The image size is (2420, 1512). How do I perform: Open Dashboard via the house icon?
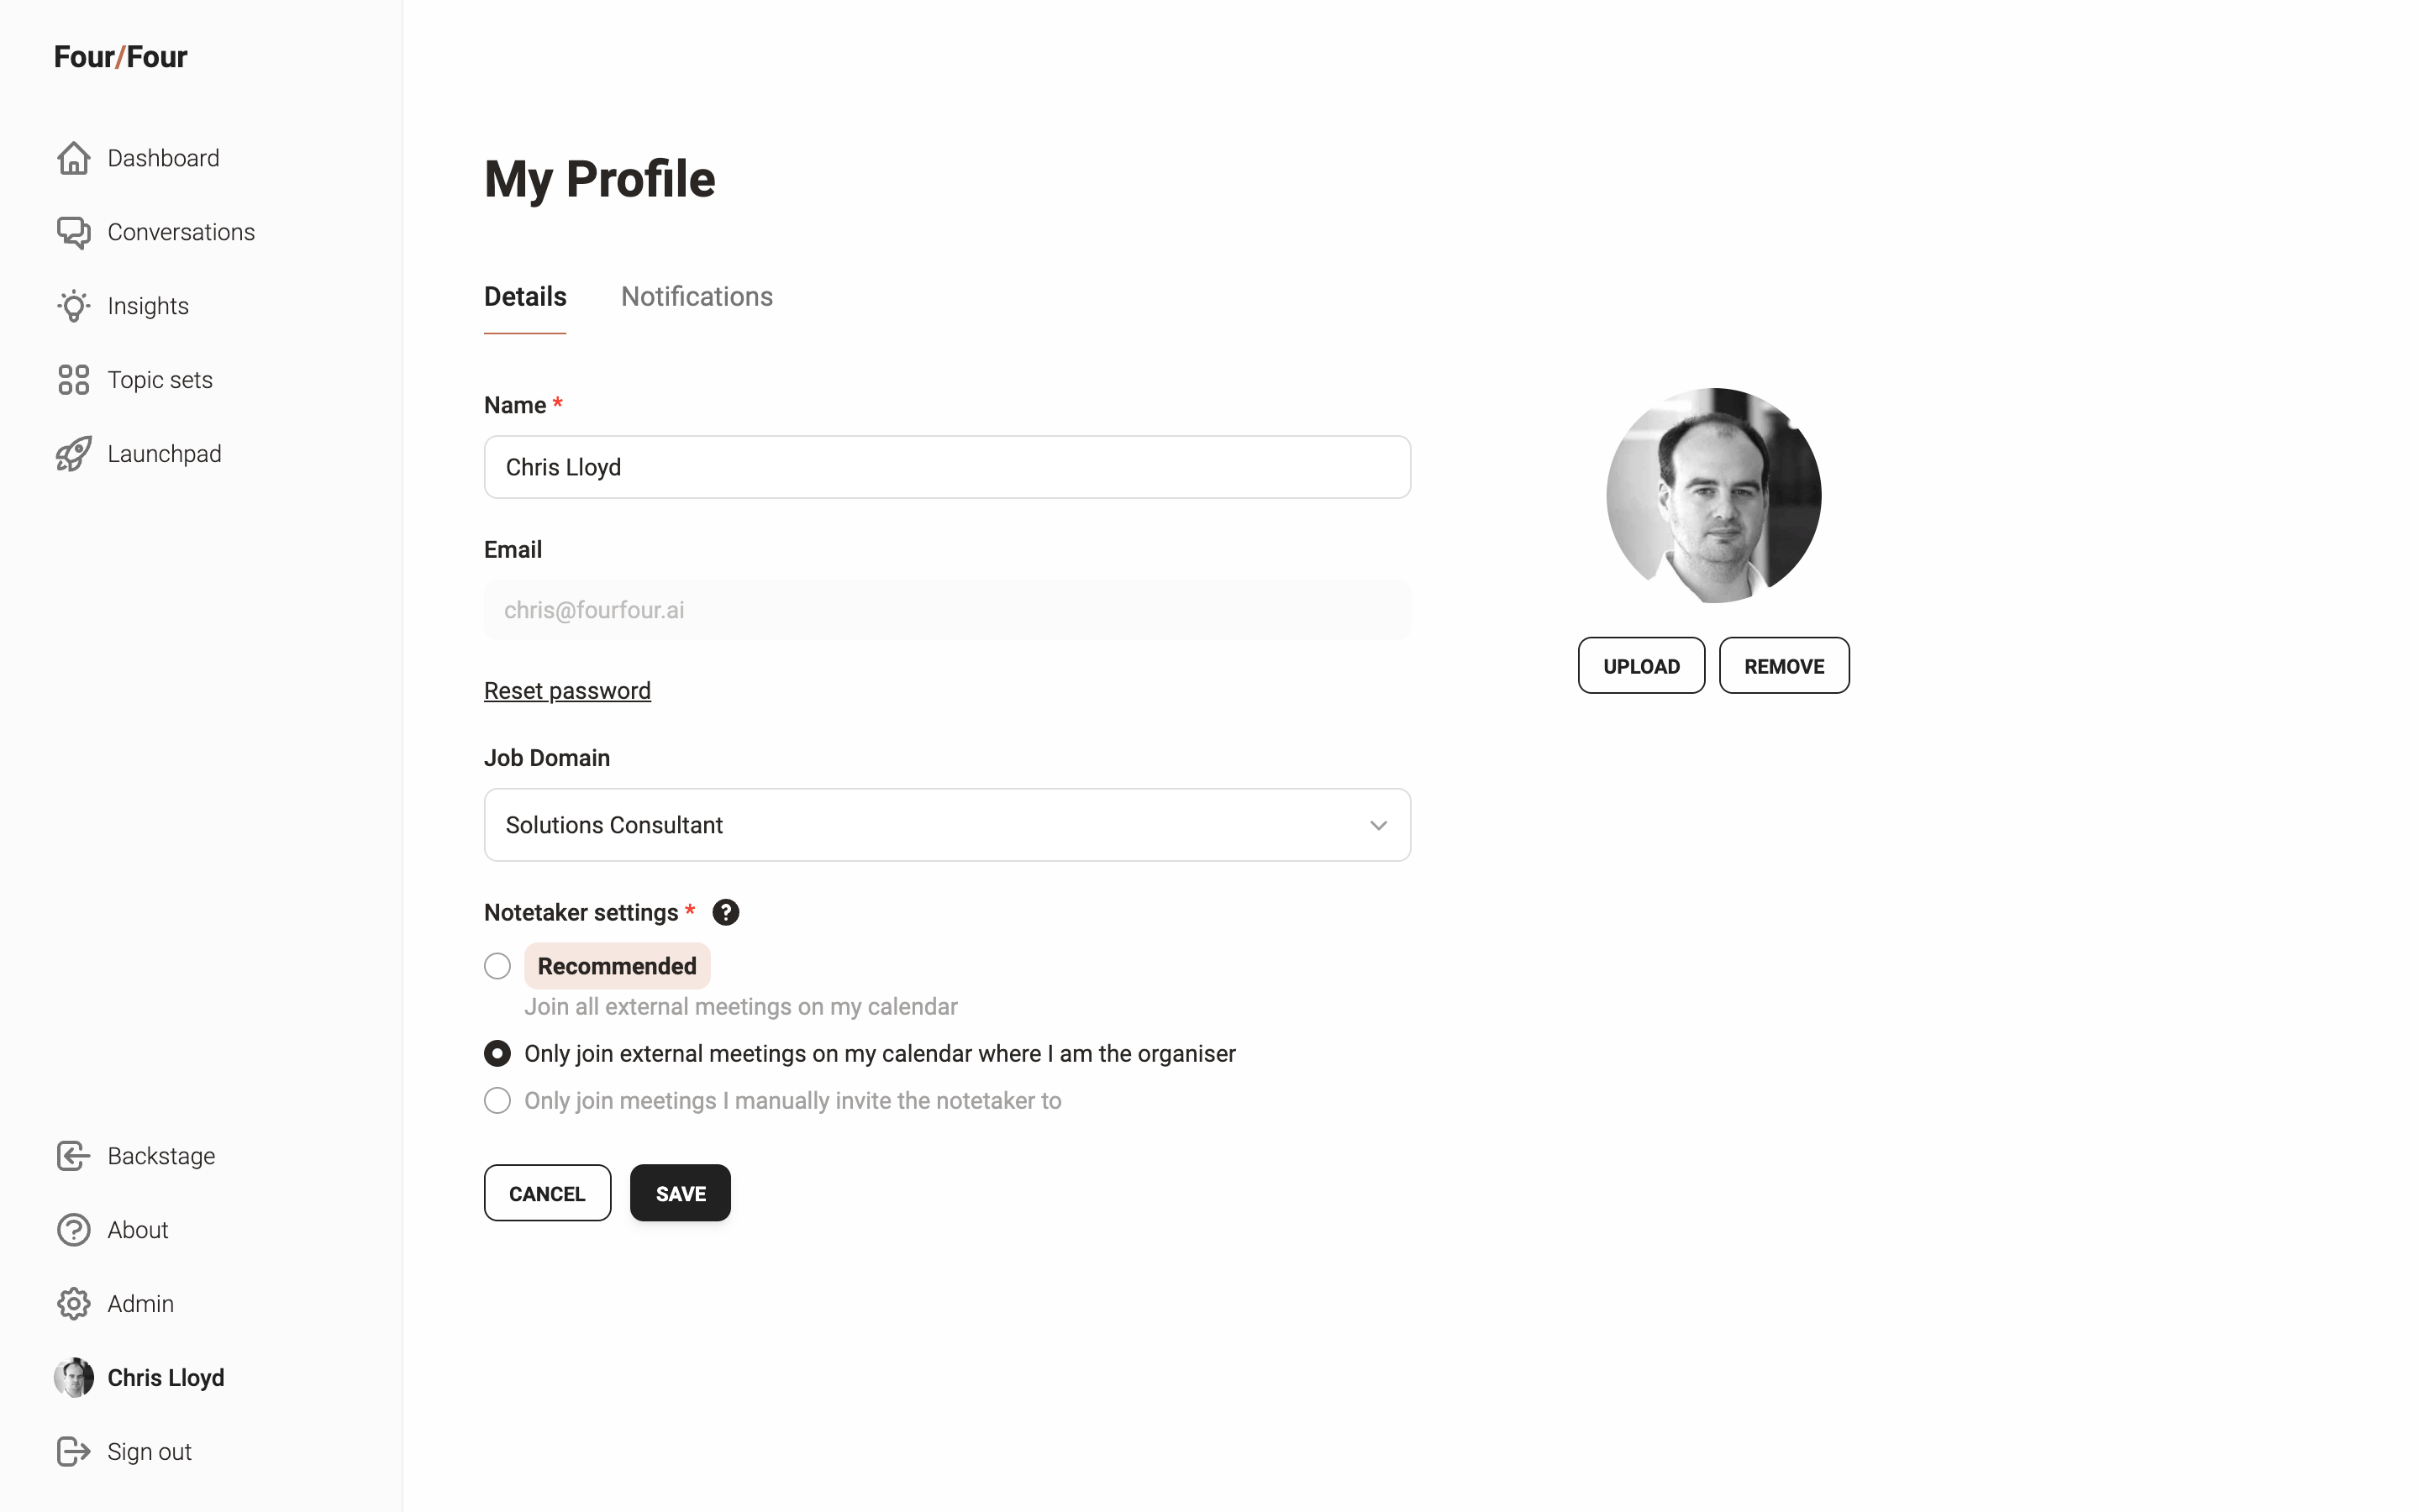(x=73, y=158)
